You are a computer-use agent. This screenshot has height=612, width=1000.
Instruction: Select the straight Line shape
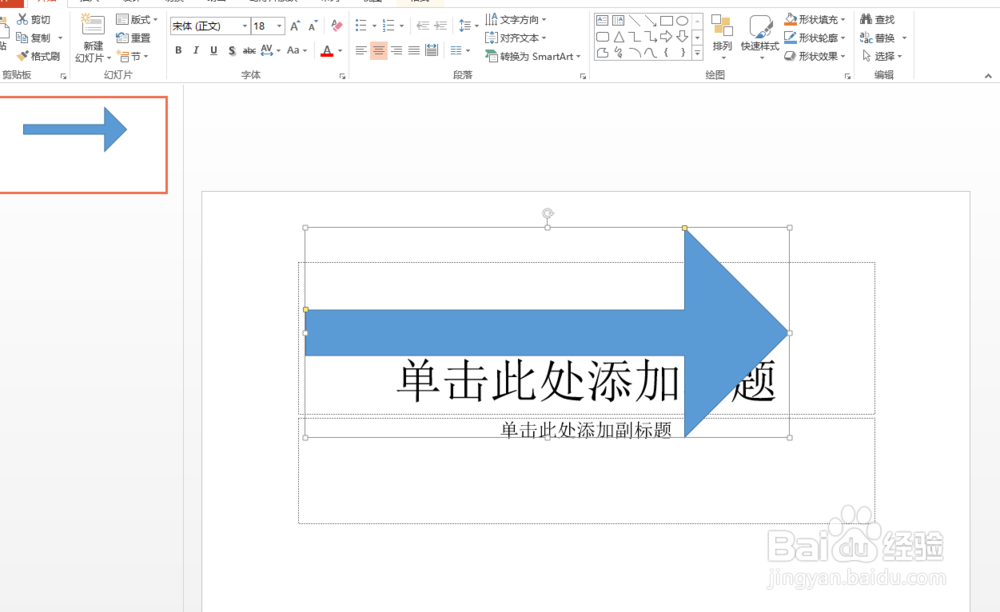(635, 20)
